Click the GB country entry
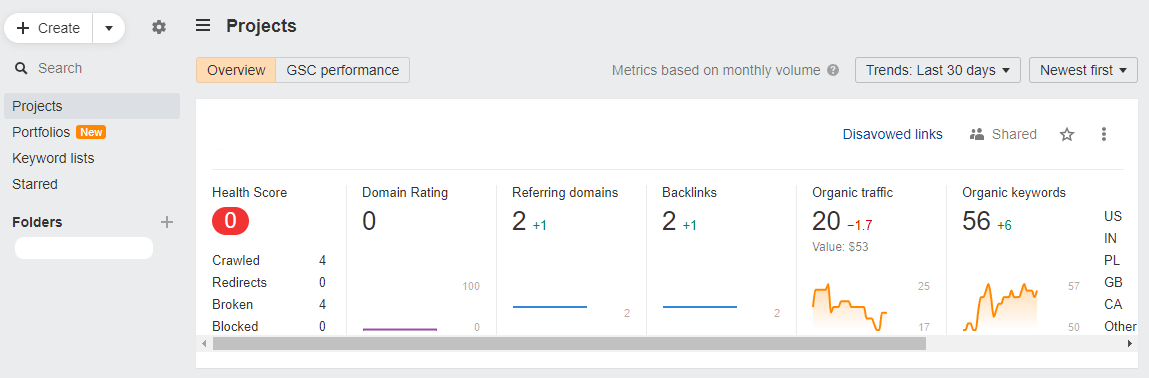The height and width of the screenshot is (378, 1149). [1113, 282]
